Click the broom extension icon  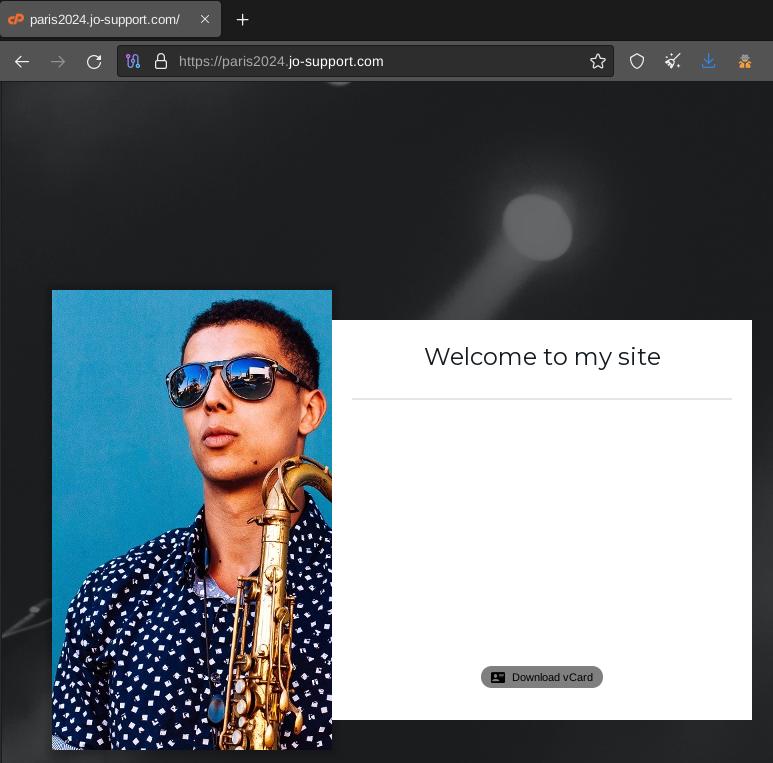pos(673,61)
